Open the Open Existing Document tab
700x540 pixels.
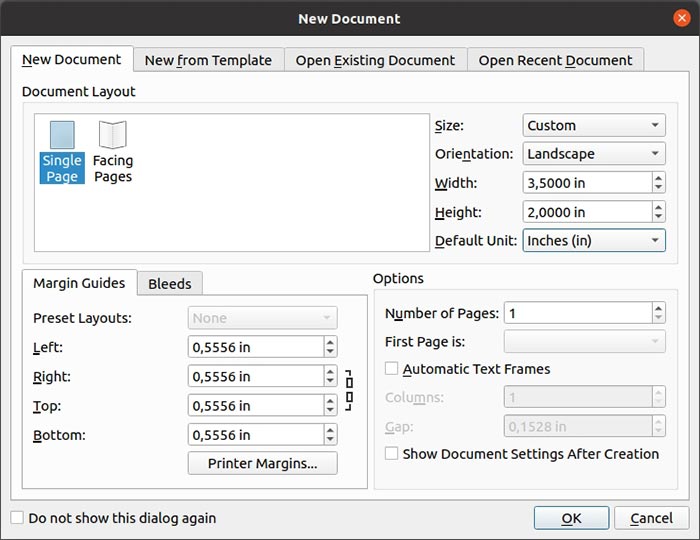[375, 60]
